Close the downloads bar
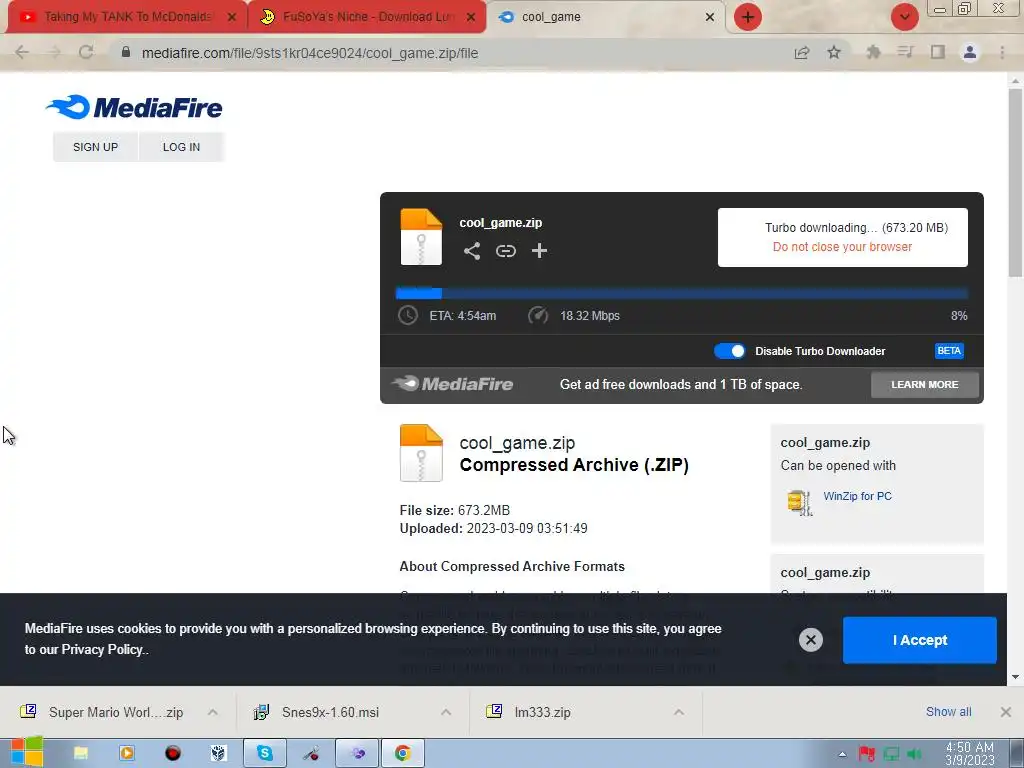1024x768 pixels. [x=1006, y=712]
